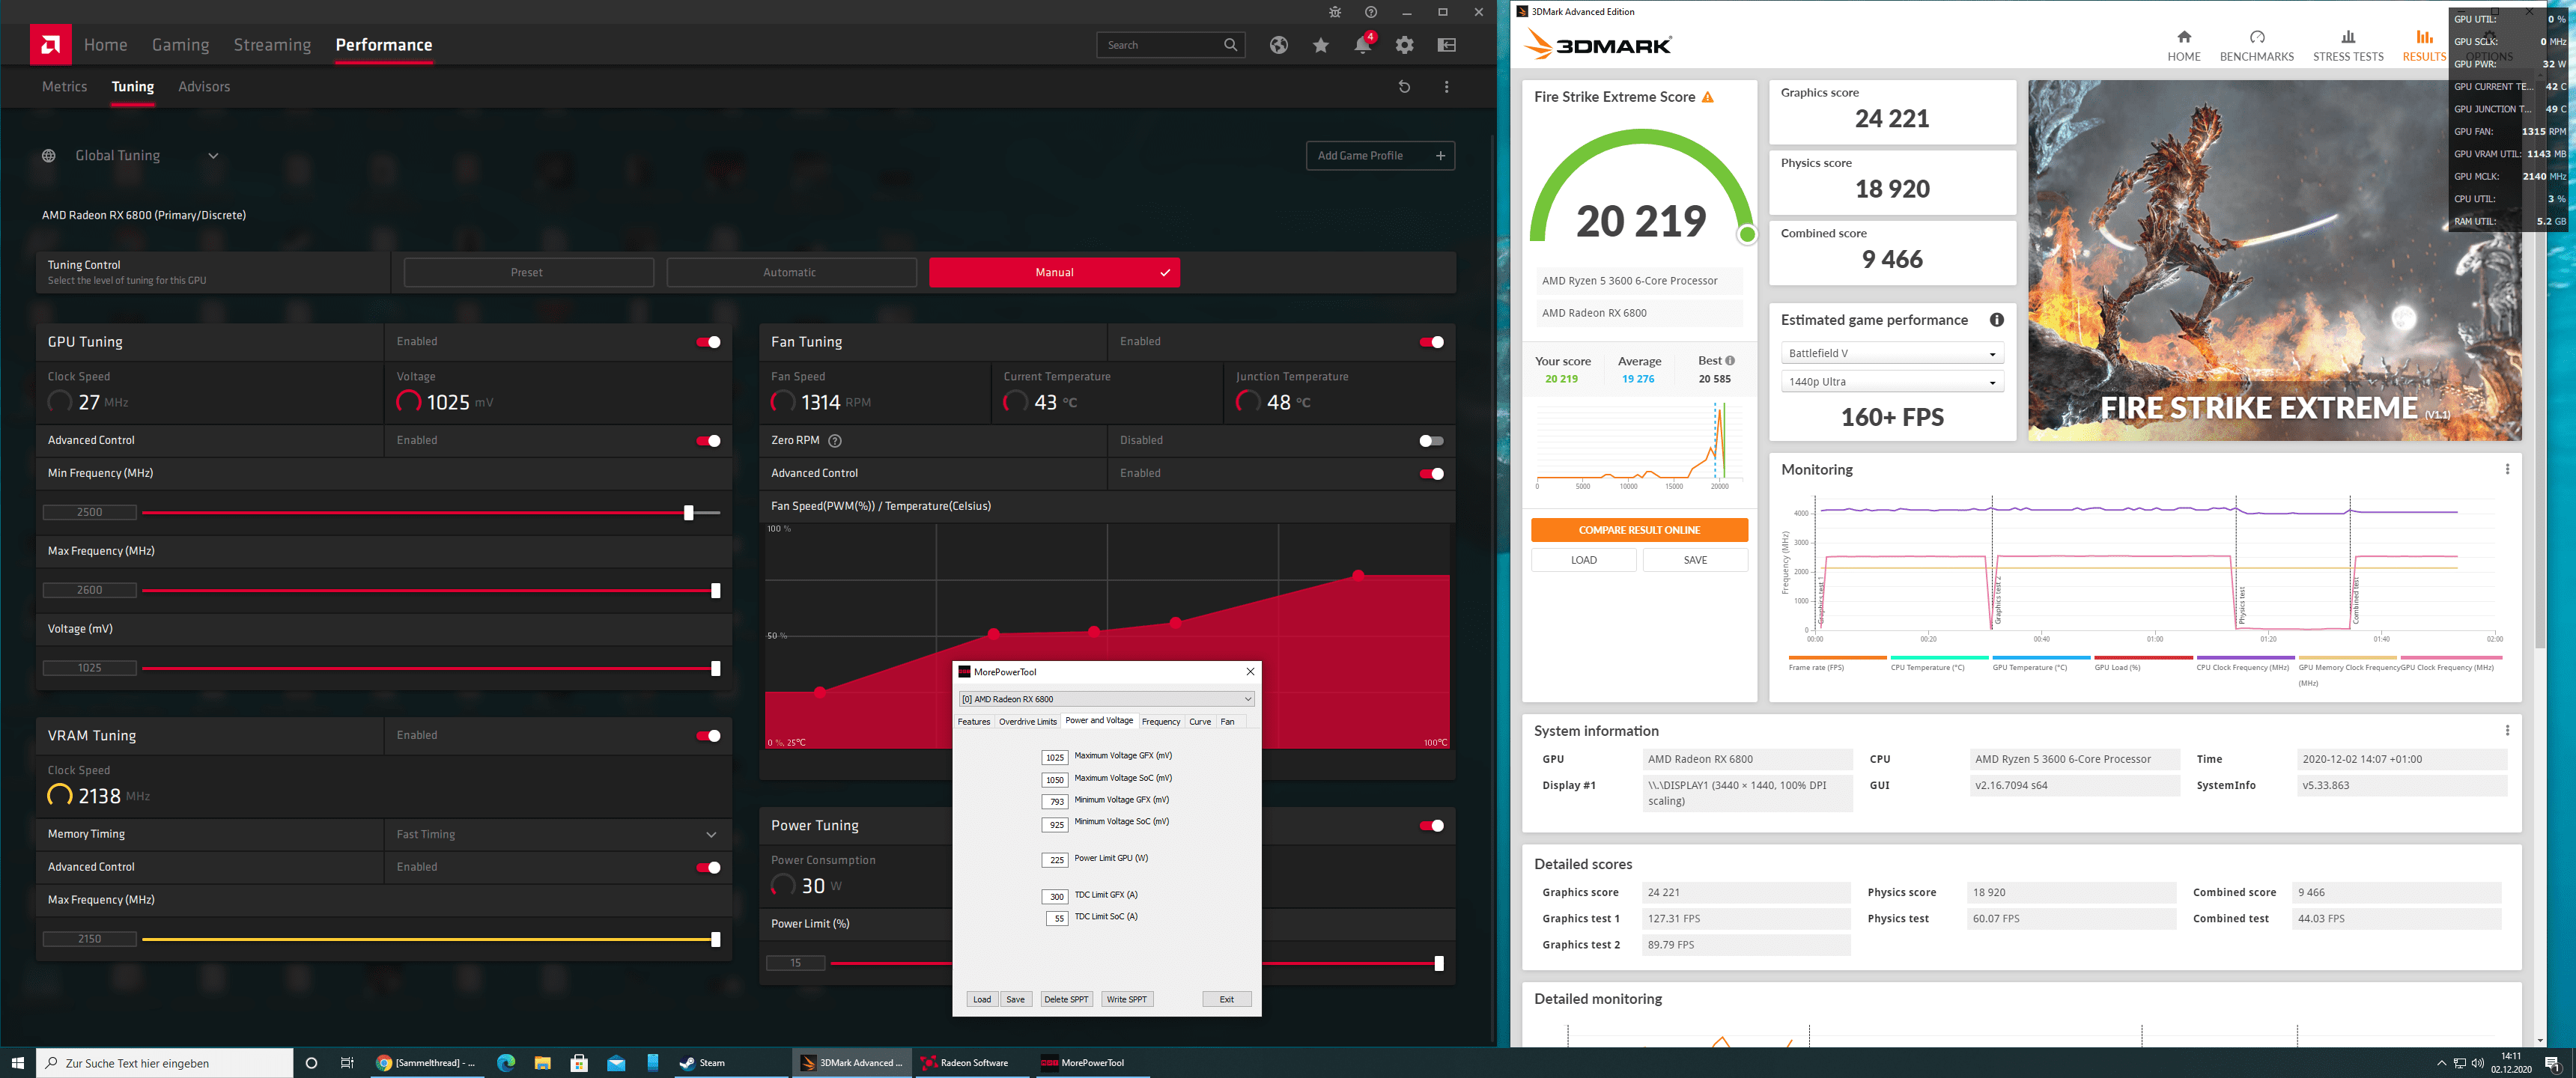Image resolution: width=2576 pixels, height=1078 pixels.
Task: Click 3DMark SAVE result button
Action: coord(1695,560)
